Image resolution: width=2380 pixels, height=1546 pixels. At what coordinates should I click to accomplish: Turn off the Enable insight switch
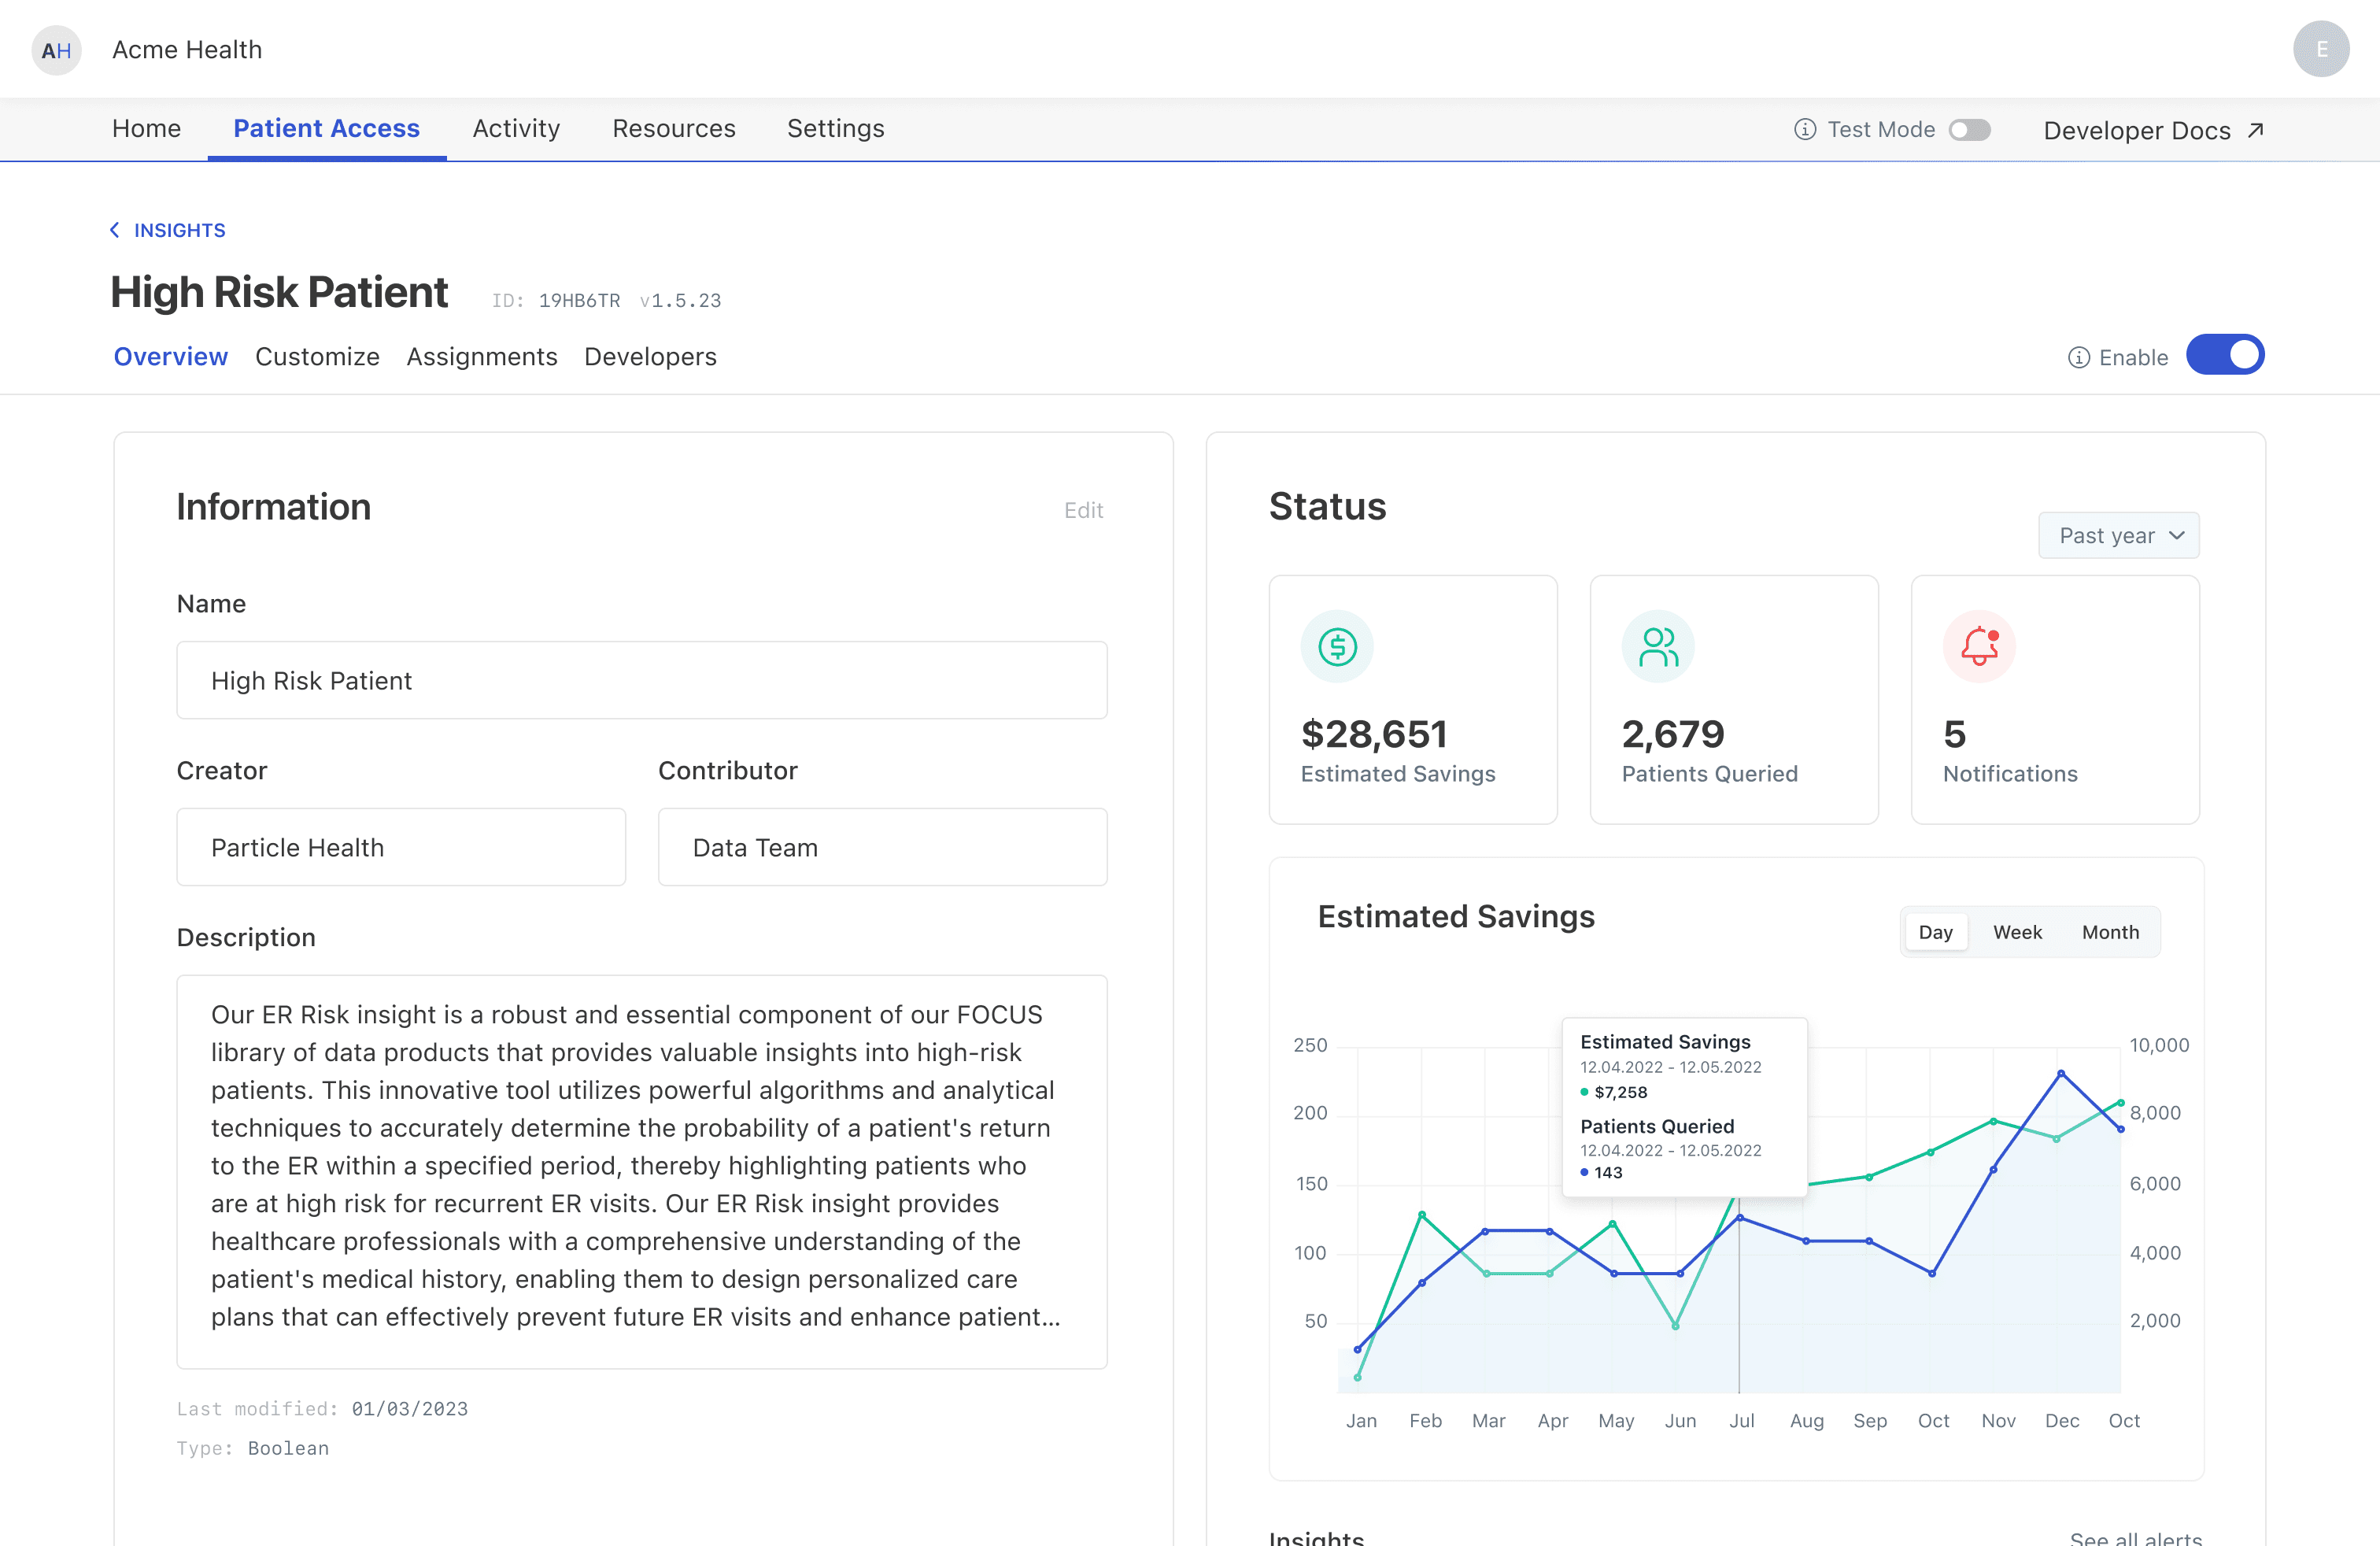coord(2224,356)
